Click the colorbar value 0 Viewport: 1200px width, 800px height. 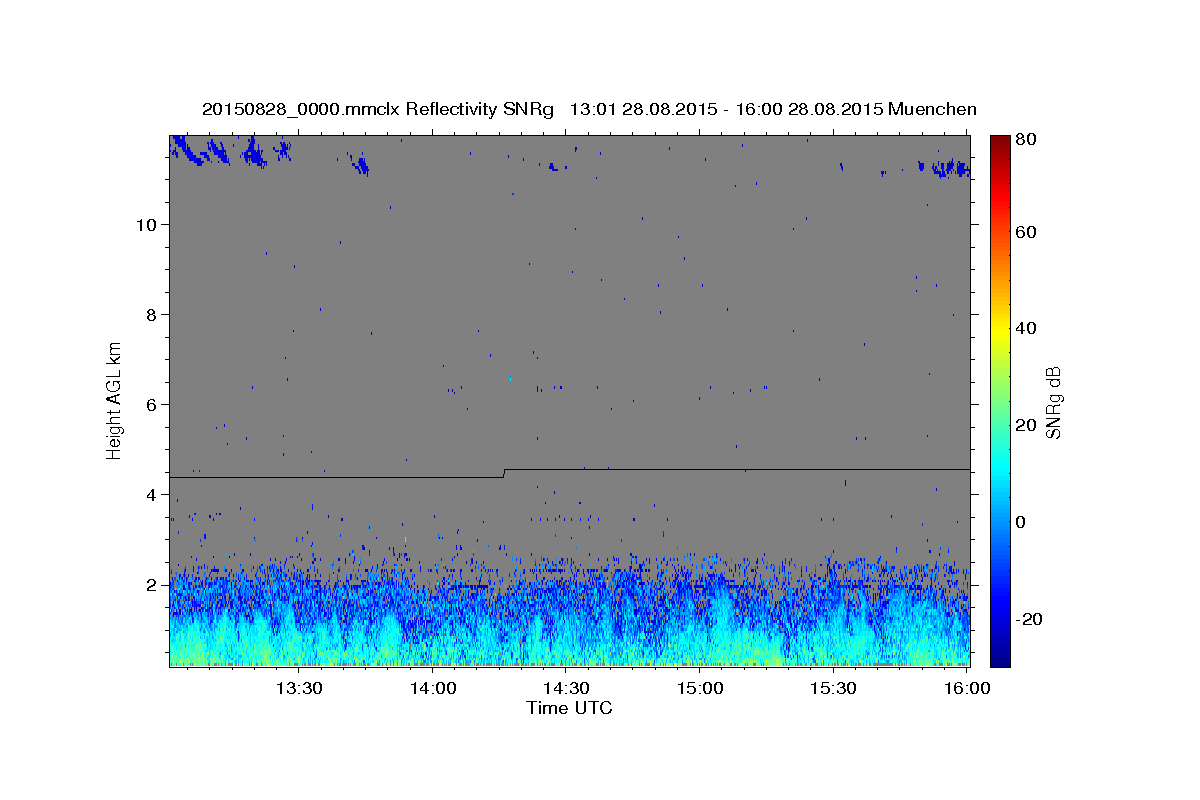[1022, 522]
